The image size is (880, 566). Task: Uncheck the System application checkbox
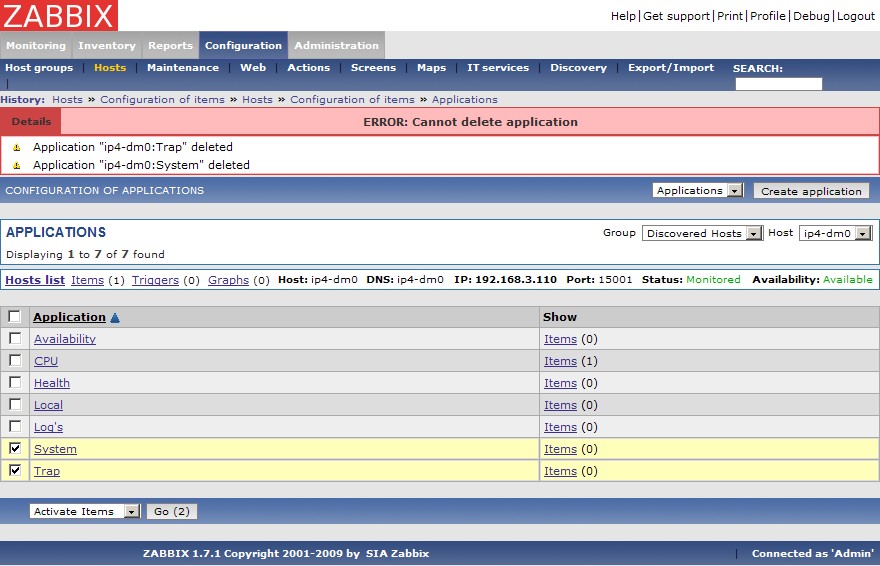[15, 448]
